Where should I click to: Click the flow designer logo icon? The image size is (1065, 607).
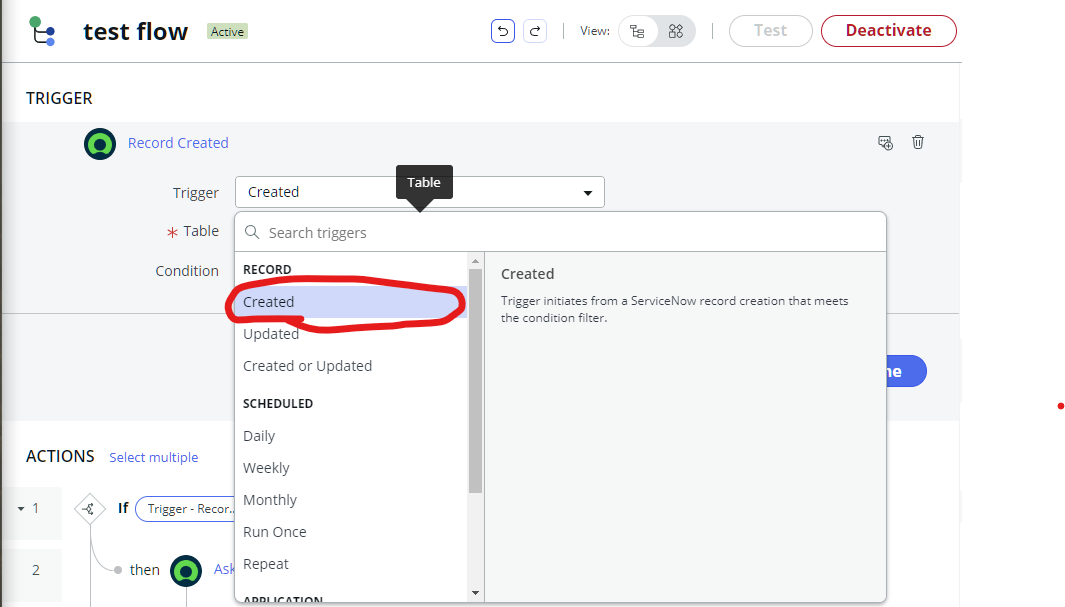[x=42, y=31]
